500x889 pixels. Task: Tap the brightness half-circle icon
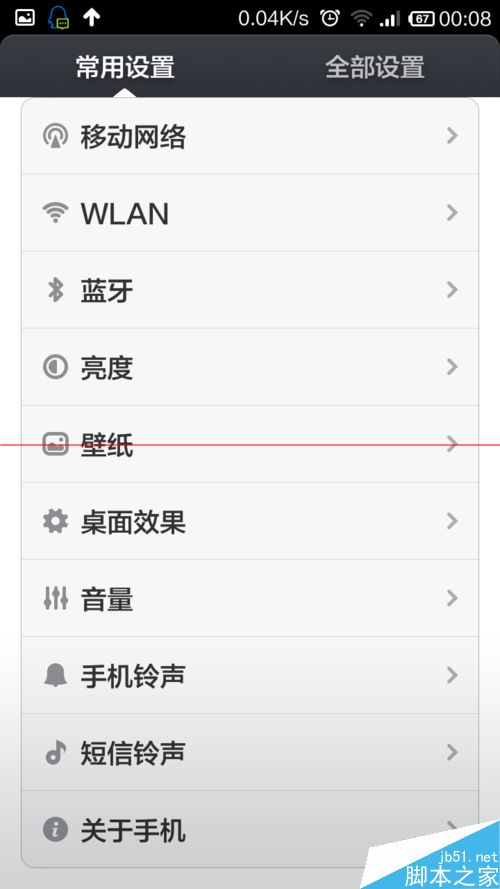pos(56,367)
